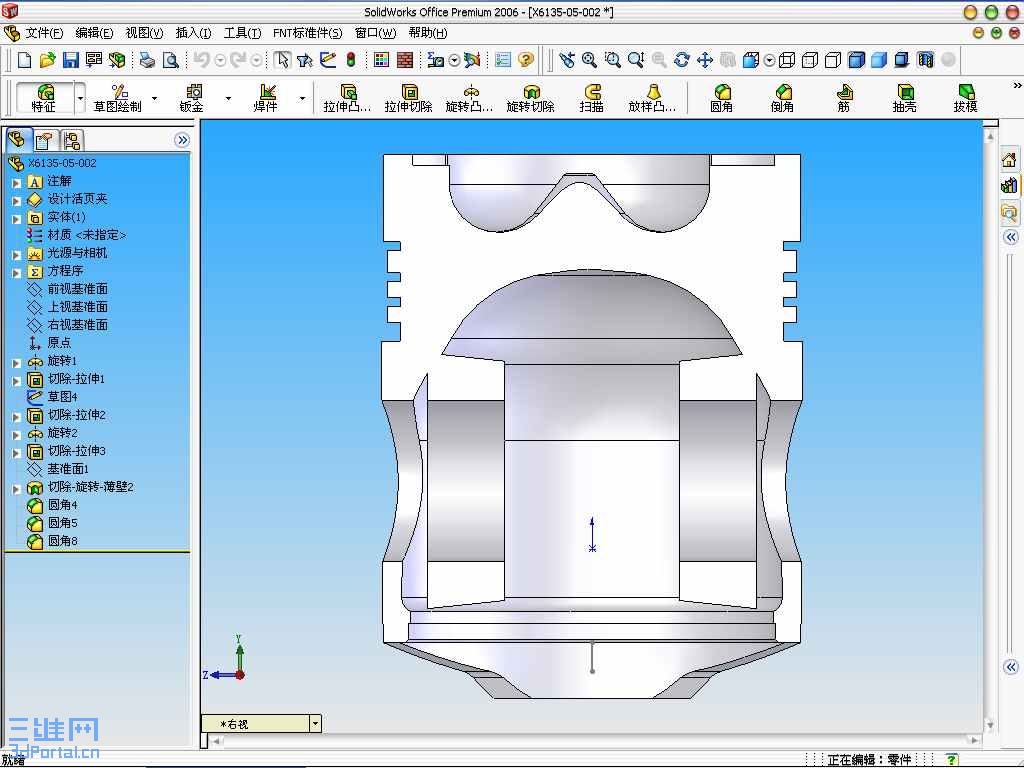Open dropdown arrow next to 焊件
Screen dimensions: 1024x768
(x=302, y=98)
